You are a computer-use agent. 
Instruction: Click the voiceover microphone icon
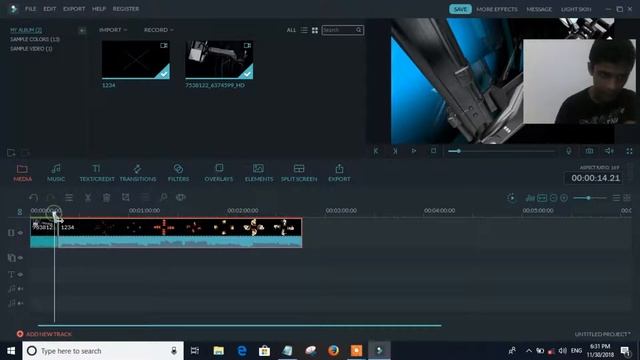click(569, 151)
